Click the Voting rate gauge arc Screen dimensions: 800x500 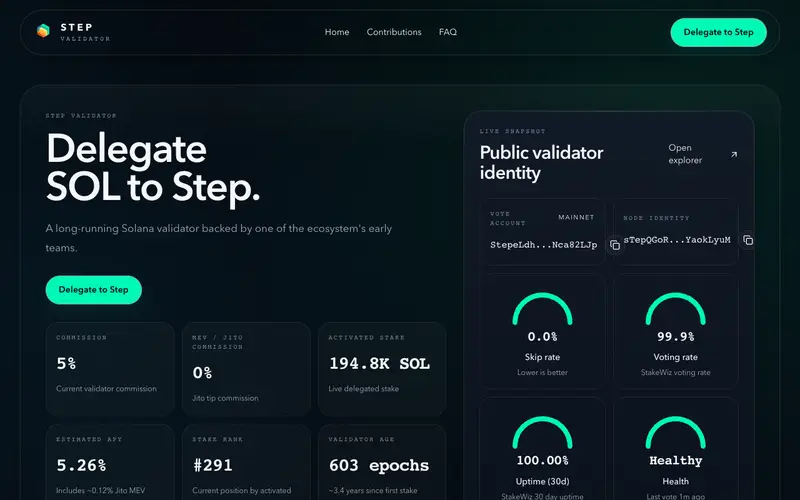[676, 309]
